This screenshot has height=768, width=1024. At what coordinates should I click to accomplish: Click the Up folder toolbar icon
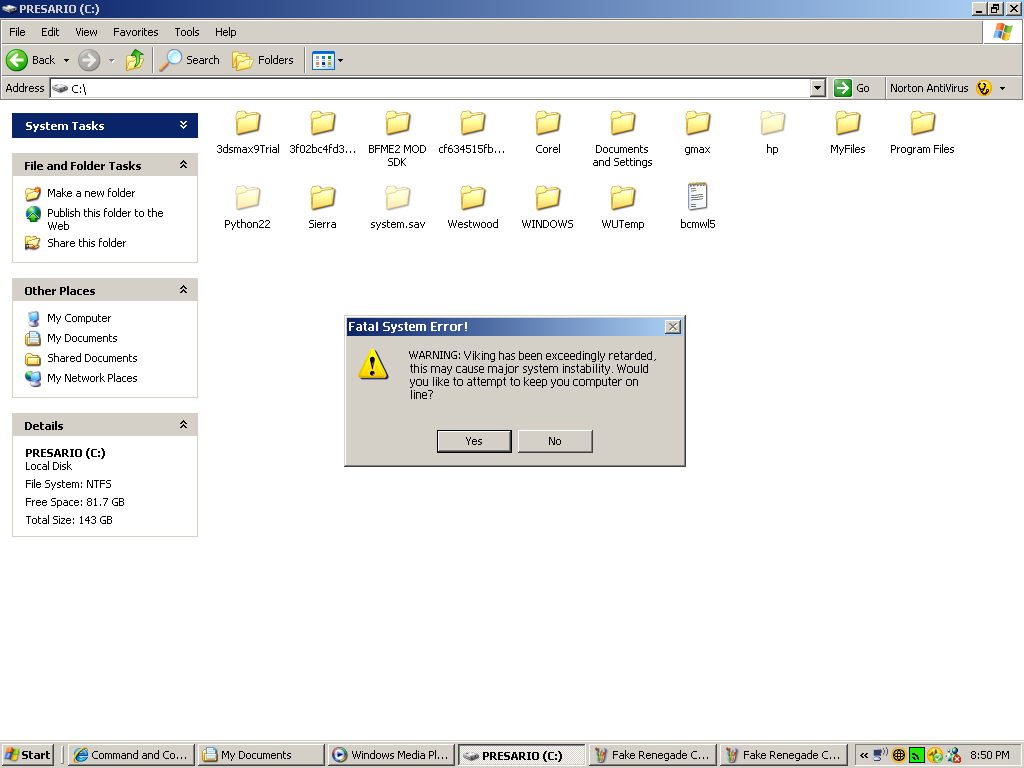click(135, 60)
